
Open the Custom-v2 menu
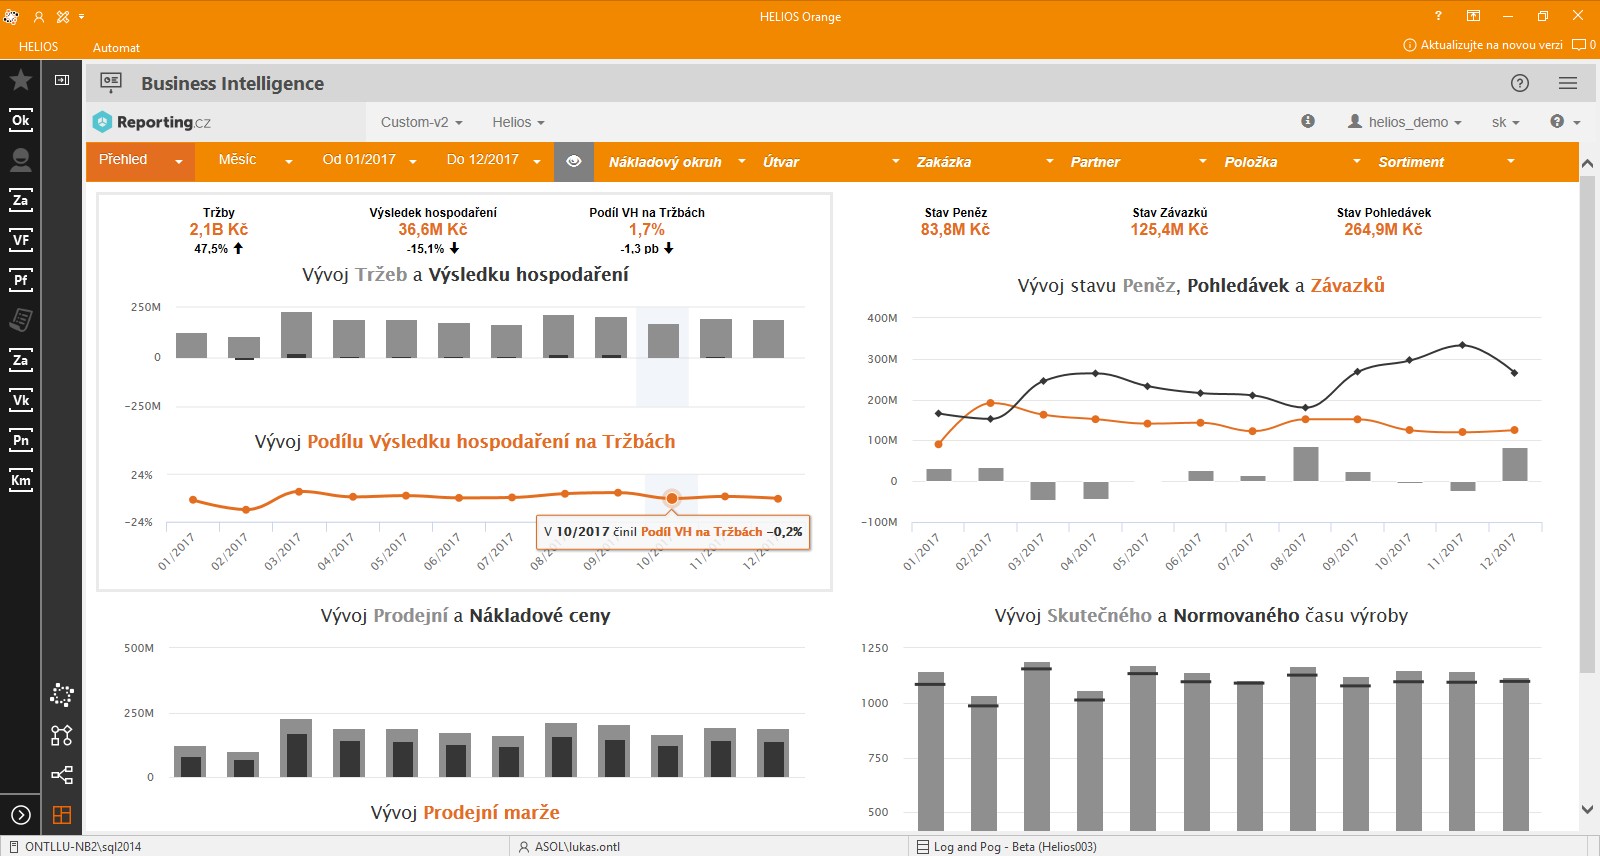(421, 122)
